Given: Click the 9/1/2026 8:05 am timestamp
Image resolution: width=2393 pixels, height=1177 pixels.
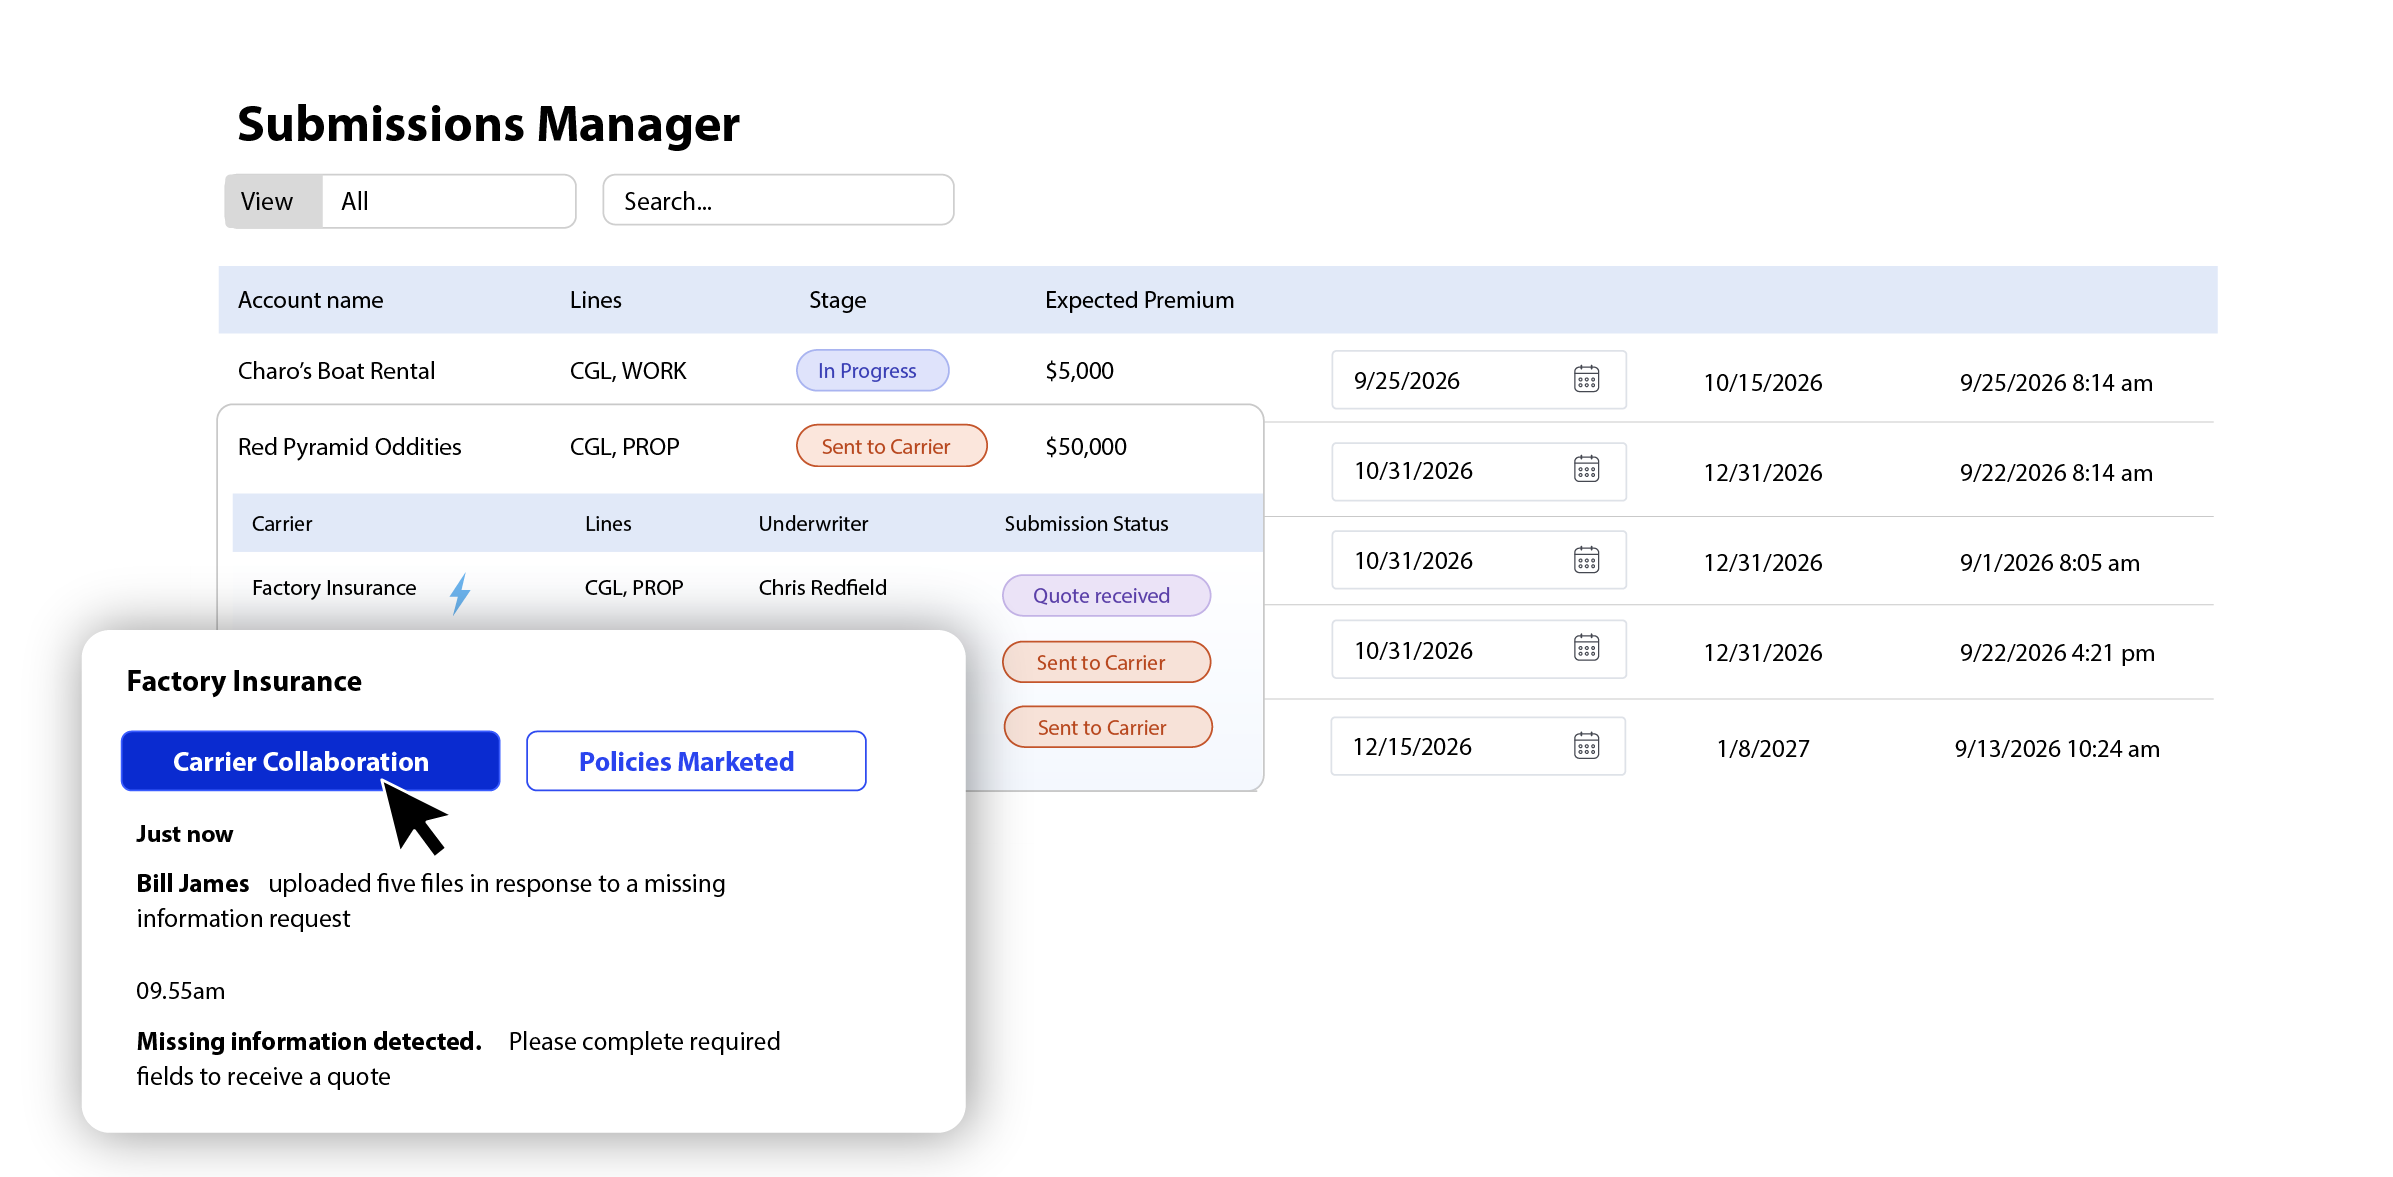Looking at the screenshot, I should coord(2049,563).
